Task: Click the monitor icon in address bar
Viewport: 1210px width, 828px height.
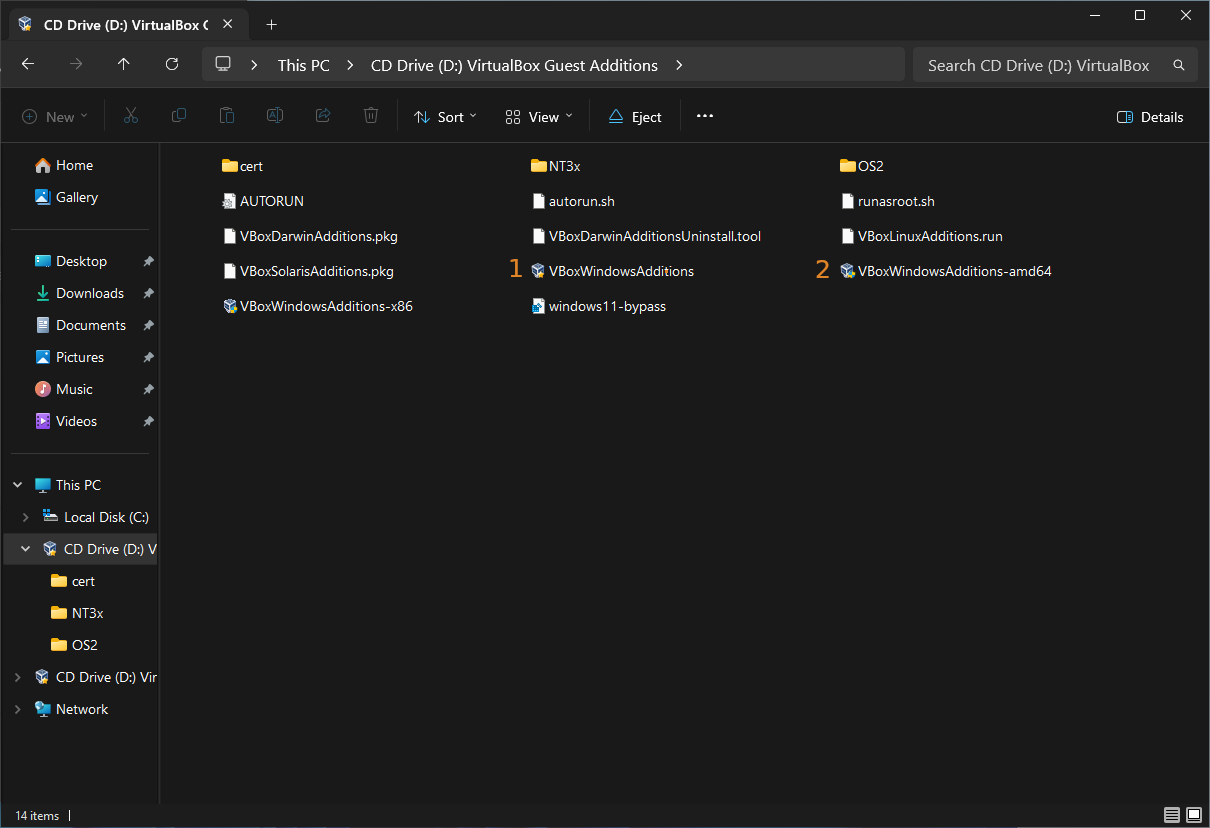Action: pyautogui.click(x=223, y=64)
